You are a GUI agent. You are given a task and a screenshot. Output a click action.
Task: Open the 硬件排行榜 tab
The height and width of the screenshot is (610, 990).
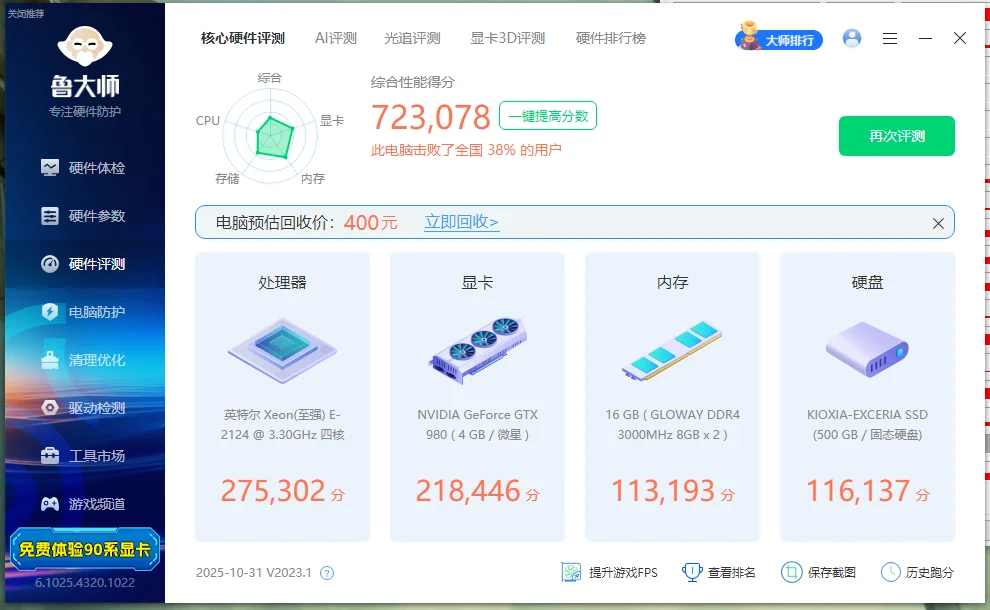tap(610, 38)
